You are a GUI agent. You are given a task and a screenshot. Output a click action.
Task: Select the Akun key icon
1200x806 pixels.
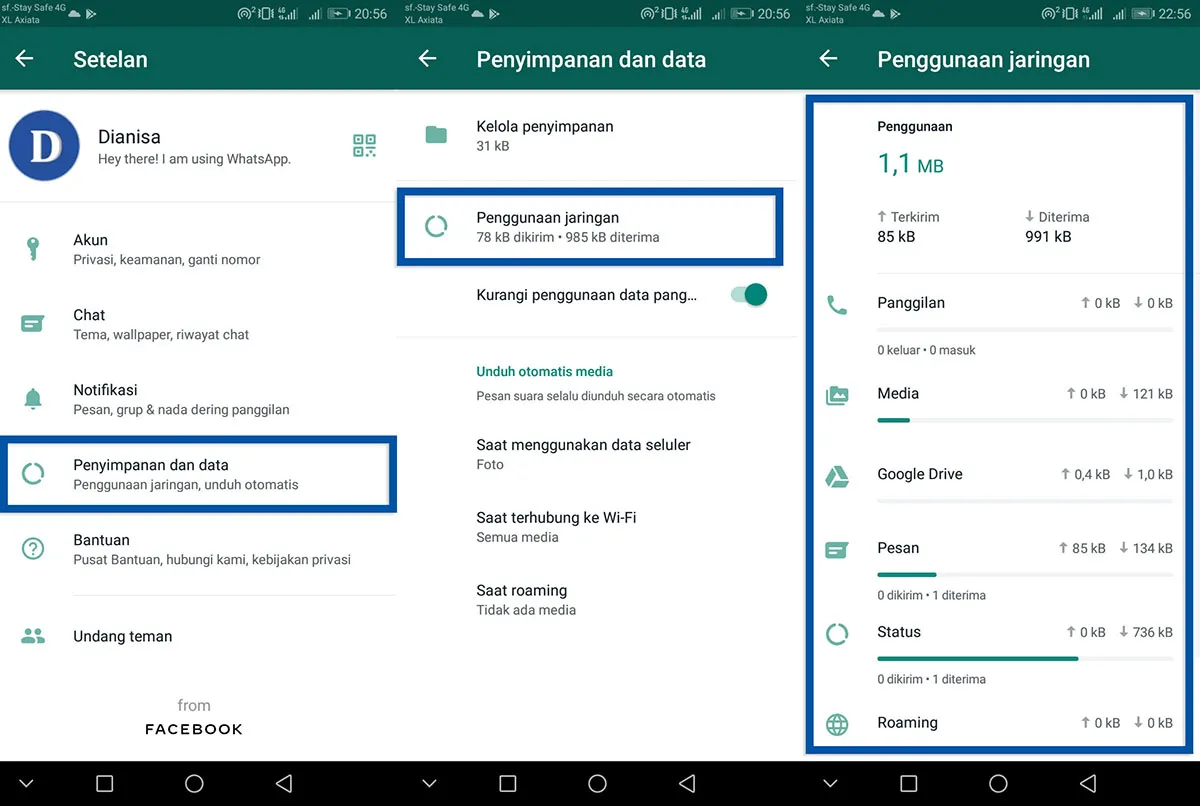[x=33, y=248]
